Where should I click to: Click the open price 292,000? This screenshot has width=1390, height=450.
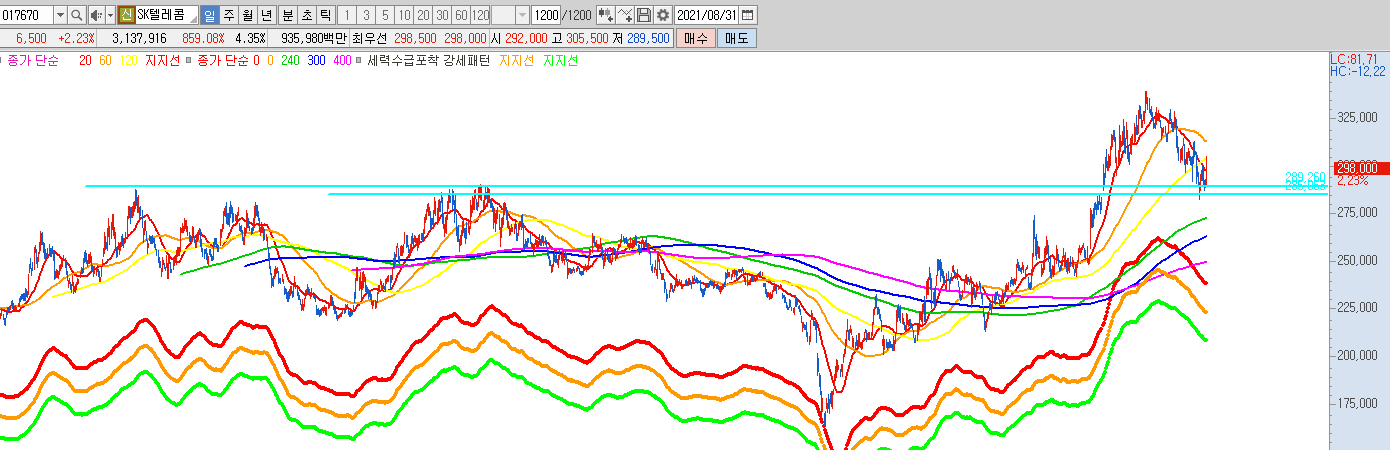coord(526,38)
